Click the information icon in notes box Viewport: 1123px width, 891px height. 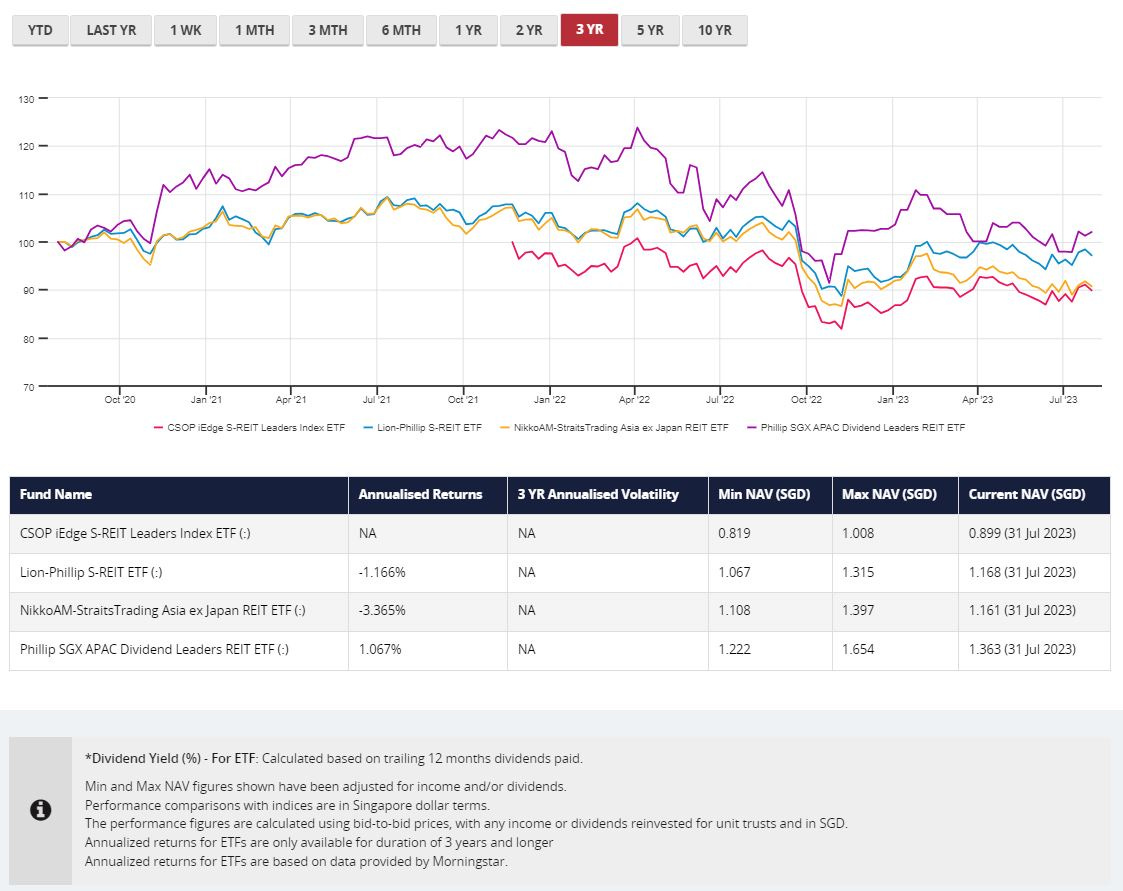(41, 810)
